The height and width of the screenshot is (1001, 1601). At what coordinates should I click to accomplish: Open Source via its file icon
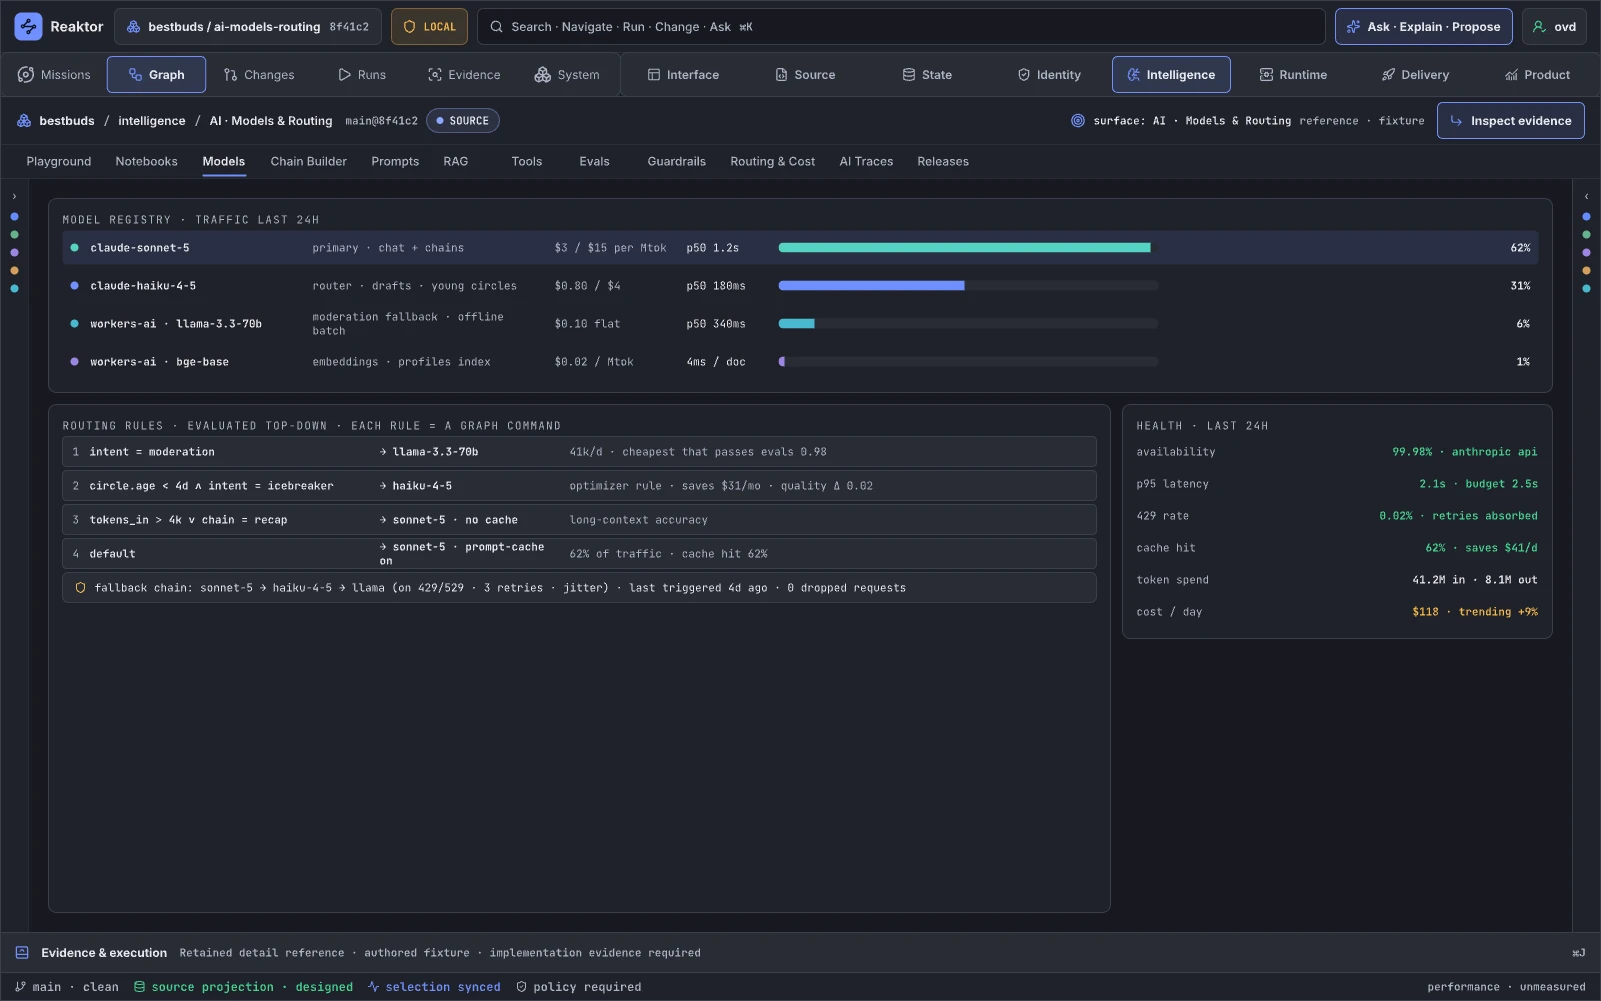(782, 75)
